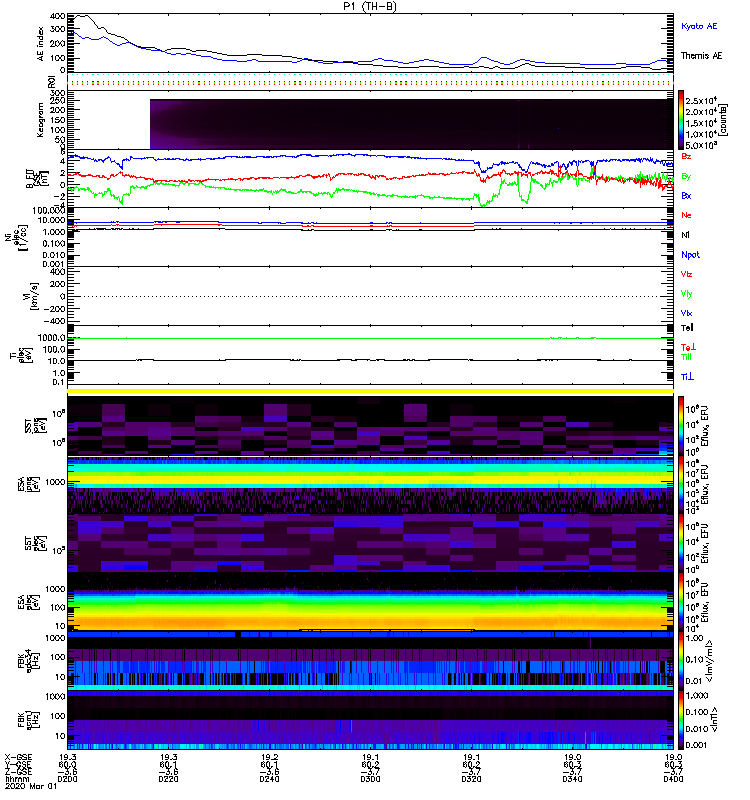This screenshot has height=800, width=750.
Task: Click the 0300 time axis tick label
Action: [x=370, y=779]
